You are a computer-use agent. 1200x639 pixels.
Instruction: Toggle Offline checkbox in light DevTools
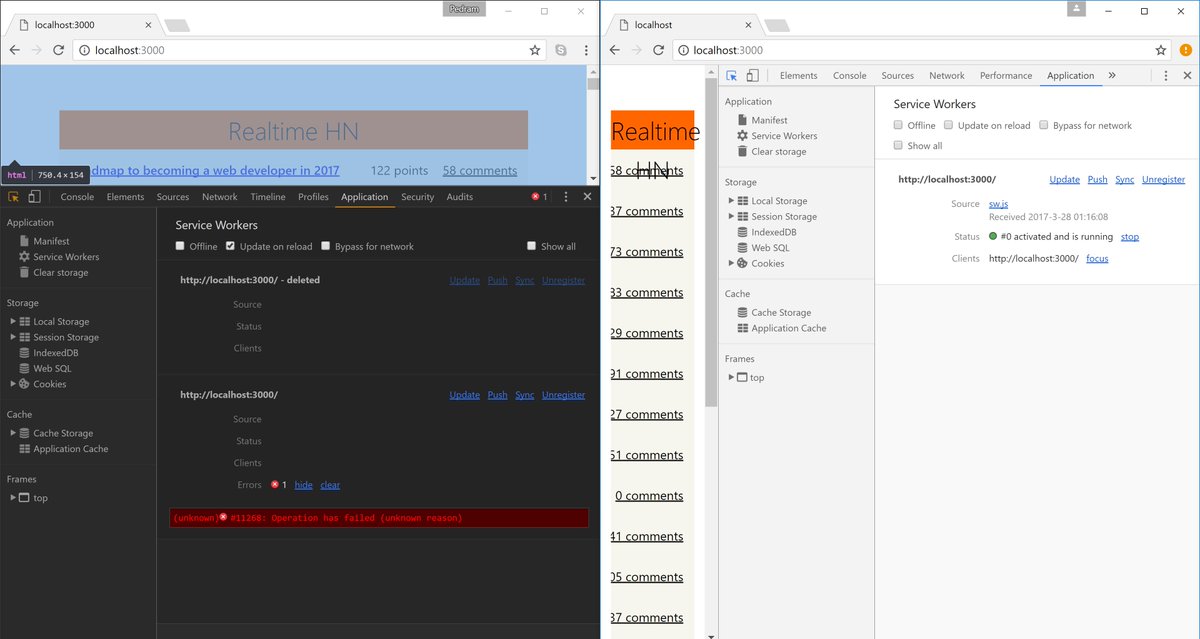tap(898, 125)
